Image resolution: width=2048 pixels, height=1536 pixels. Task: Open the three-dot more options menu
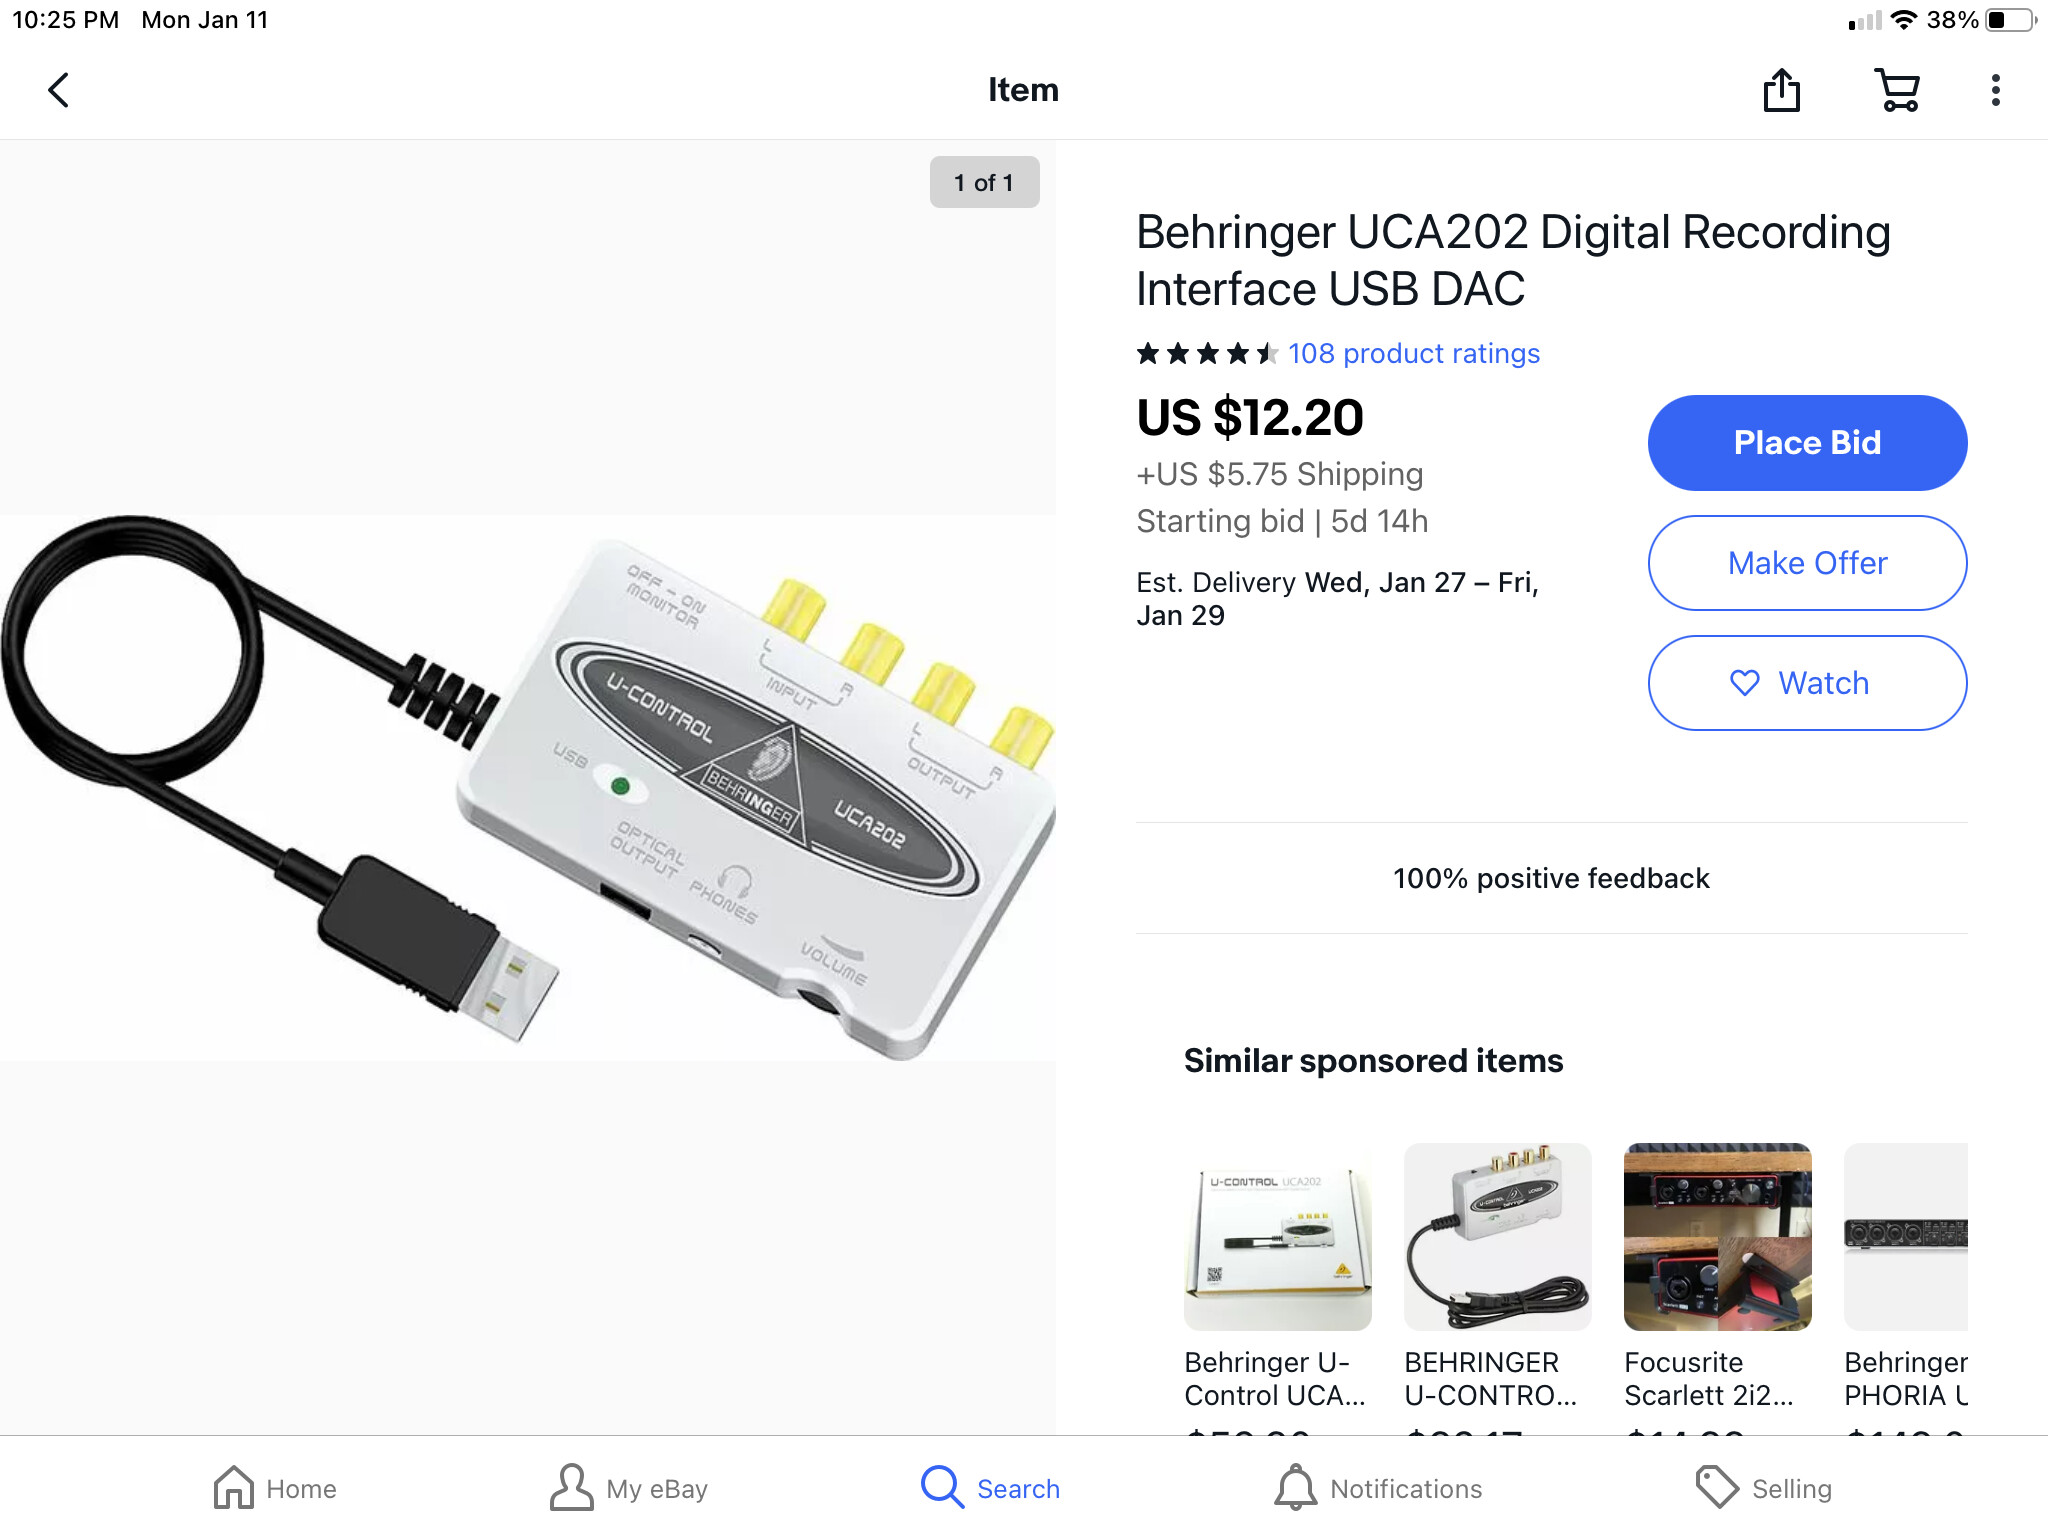pos(1995,90)
